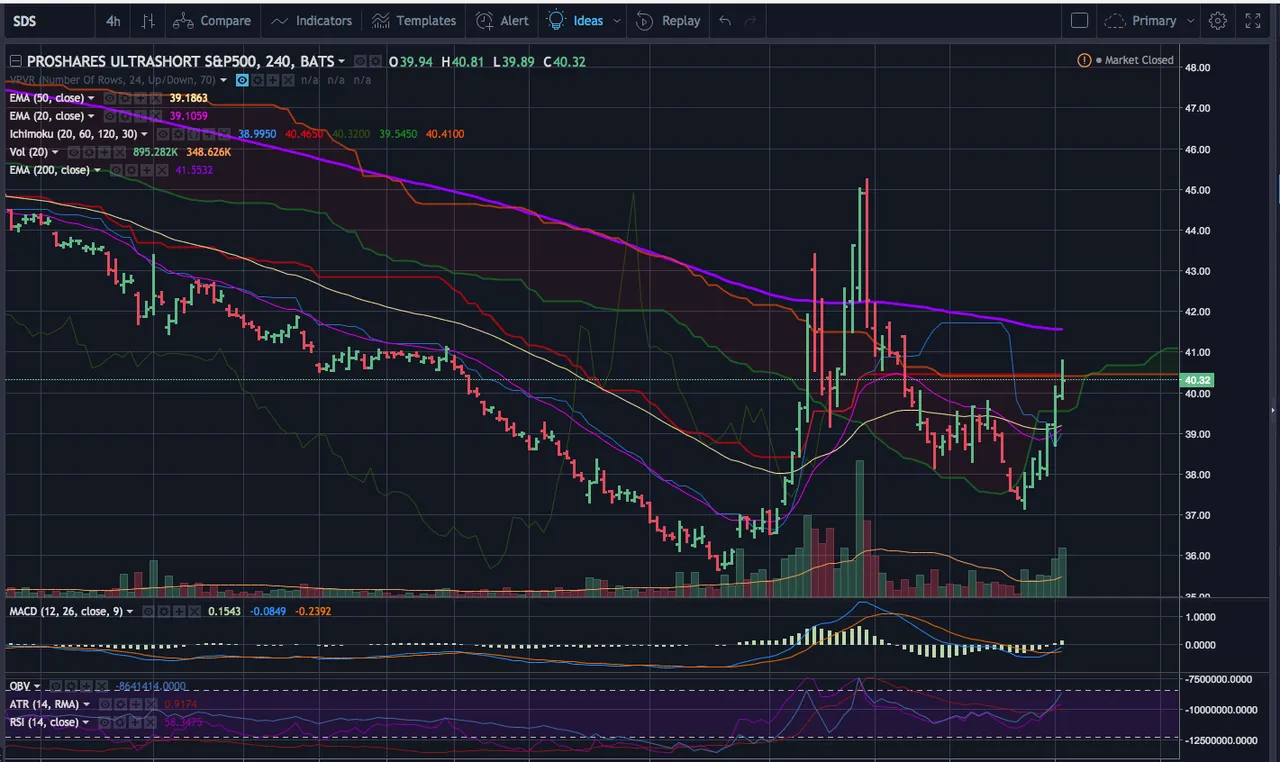Undo the last chart action

click(725, 21)
